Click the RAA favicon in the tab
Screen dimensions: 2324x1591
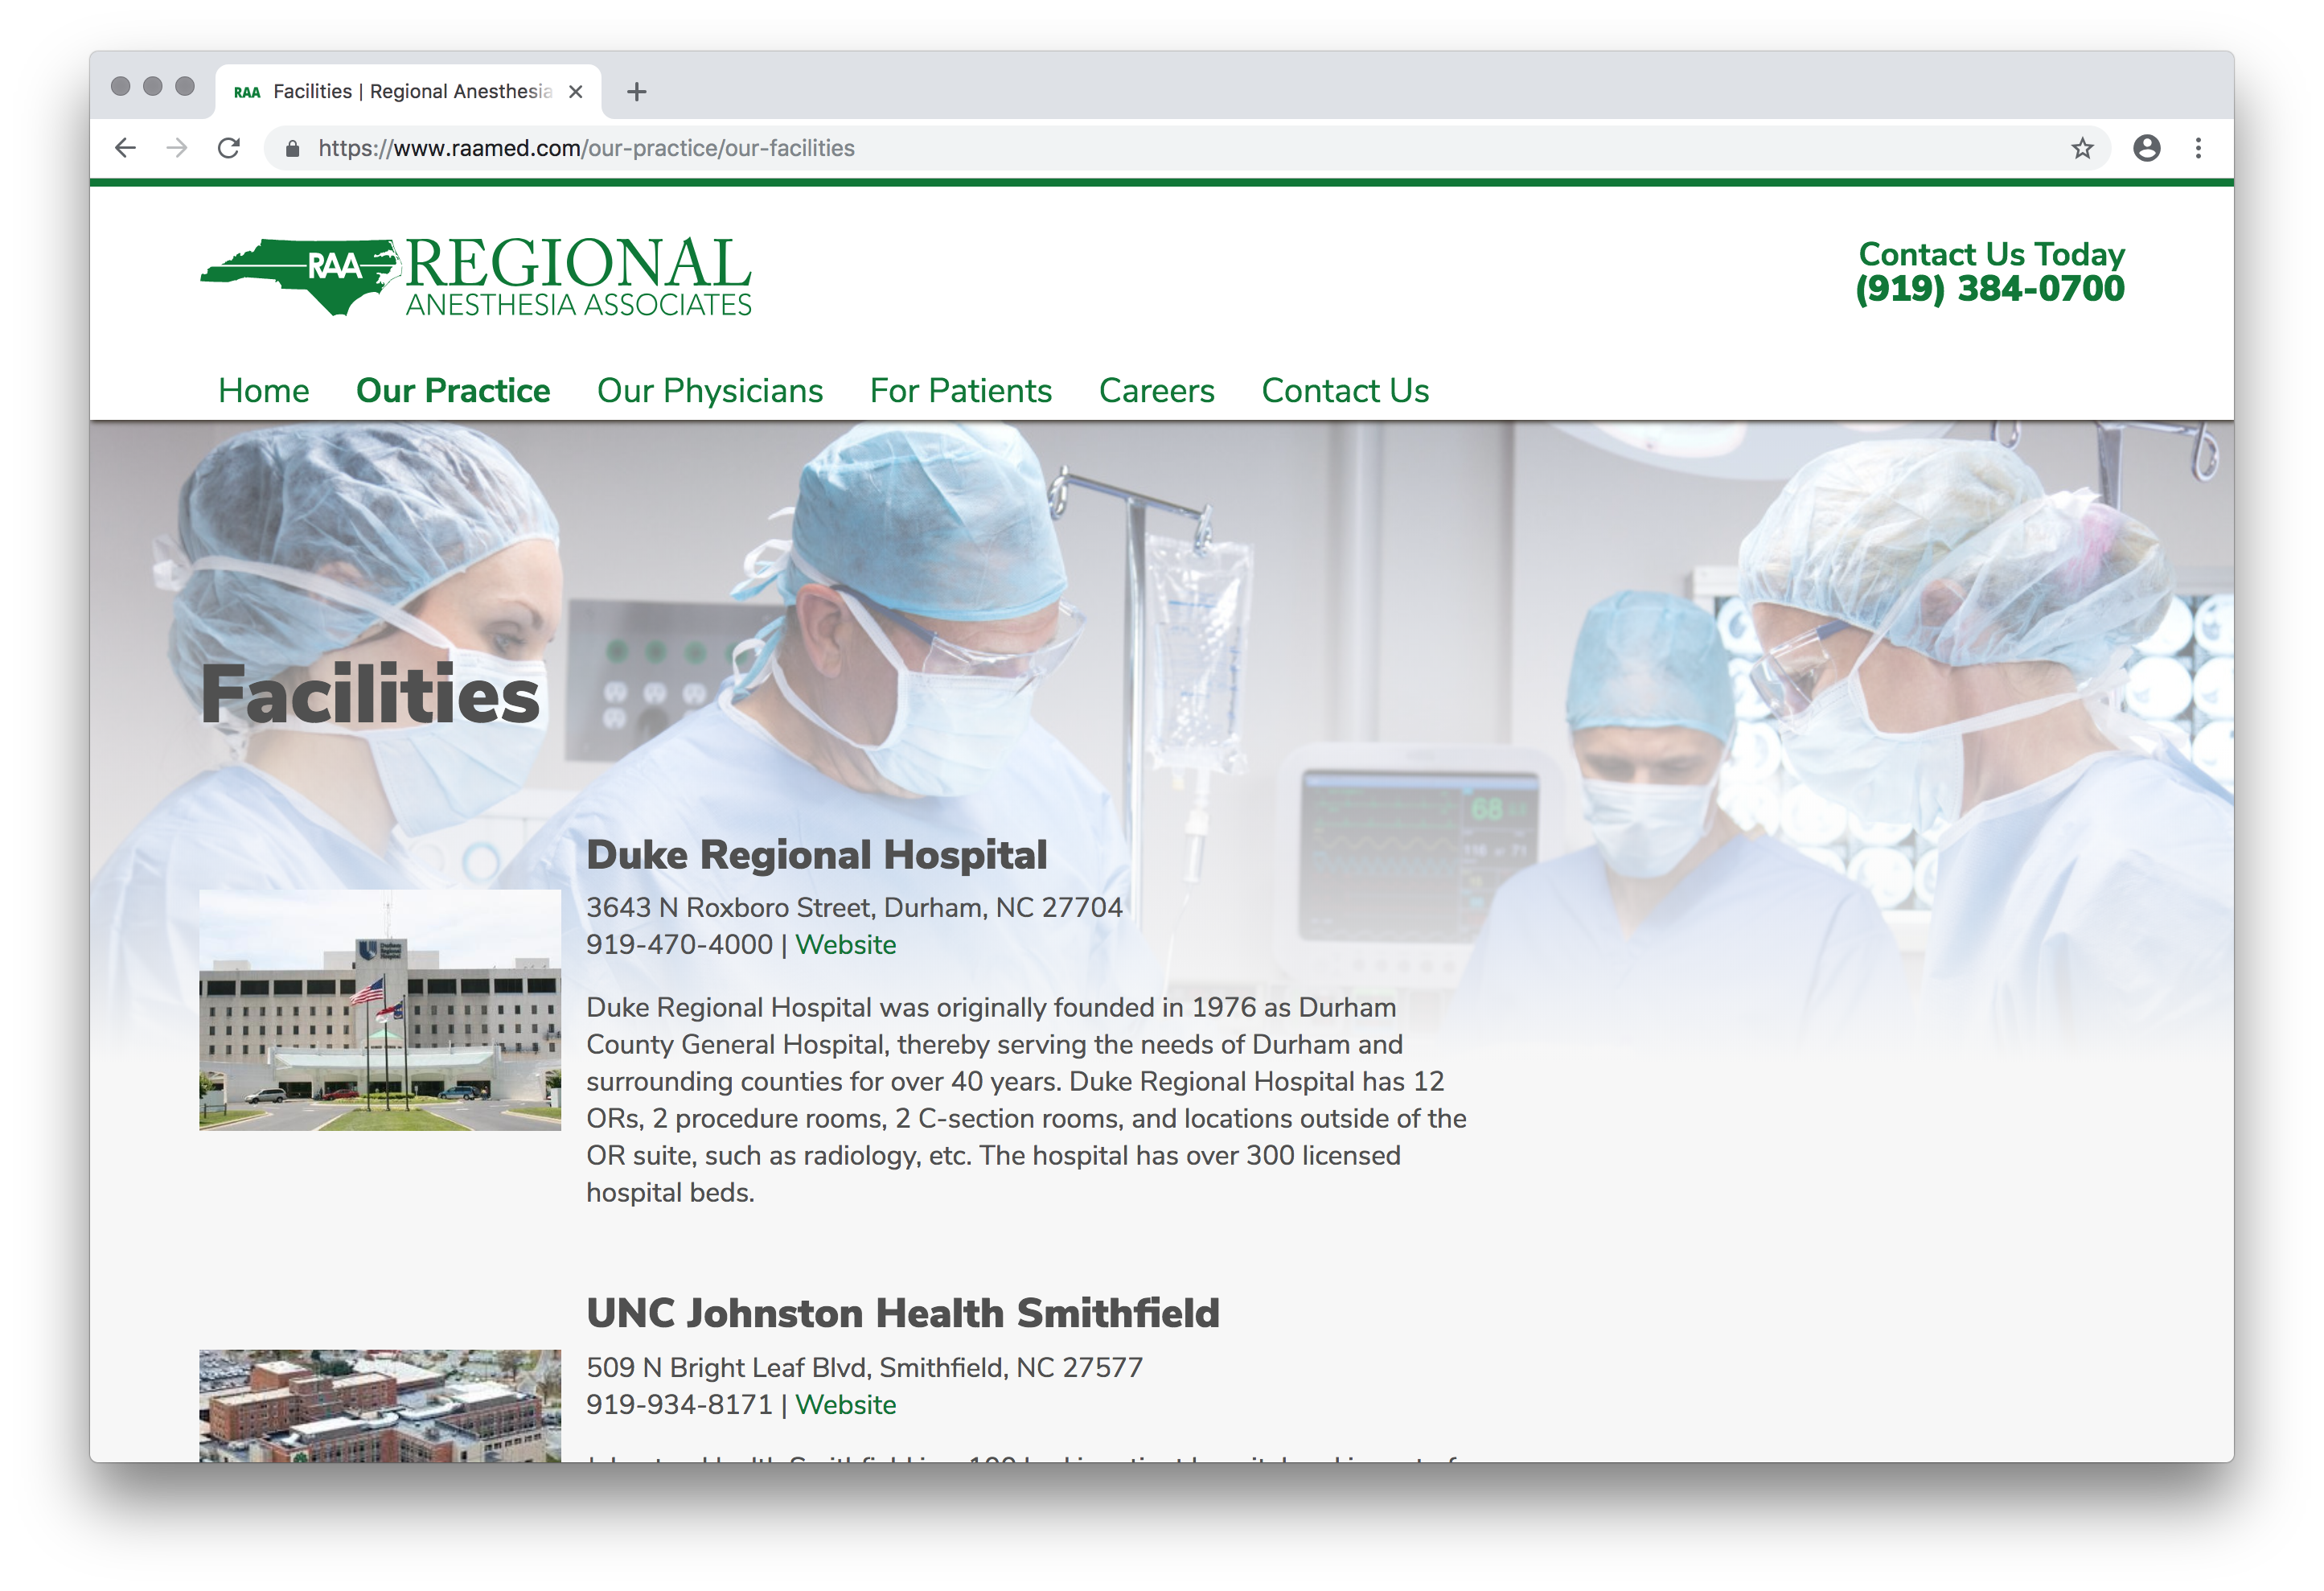(x=246, y=92)
